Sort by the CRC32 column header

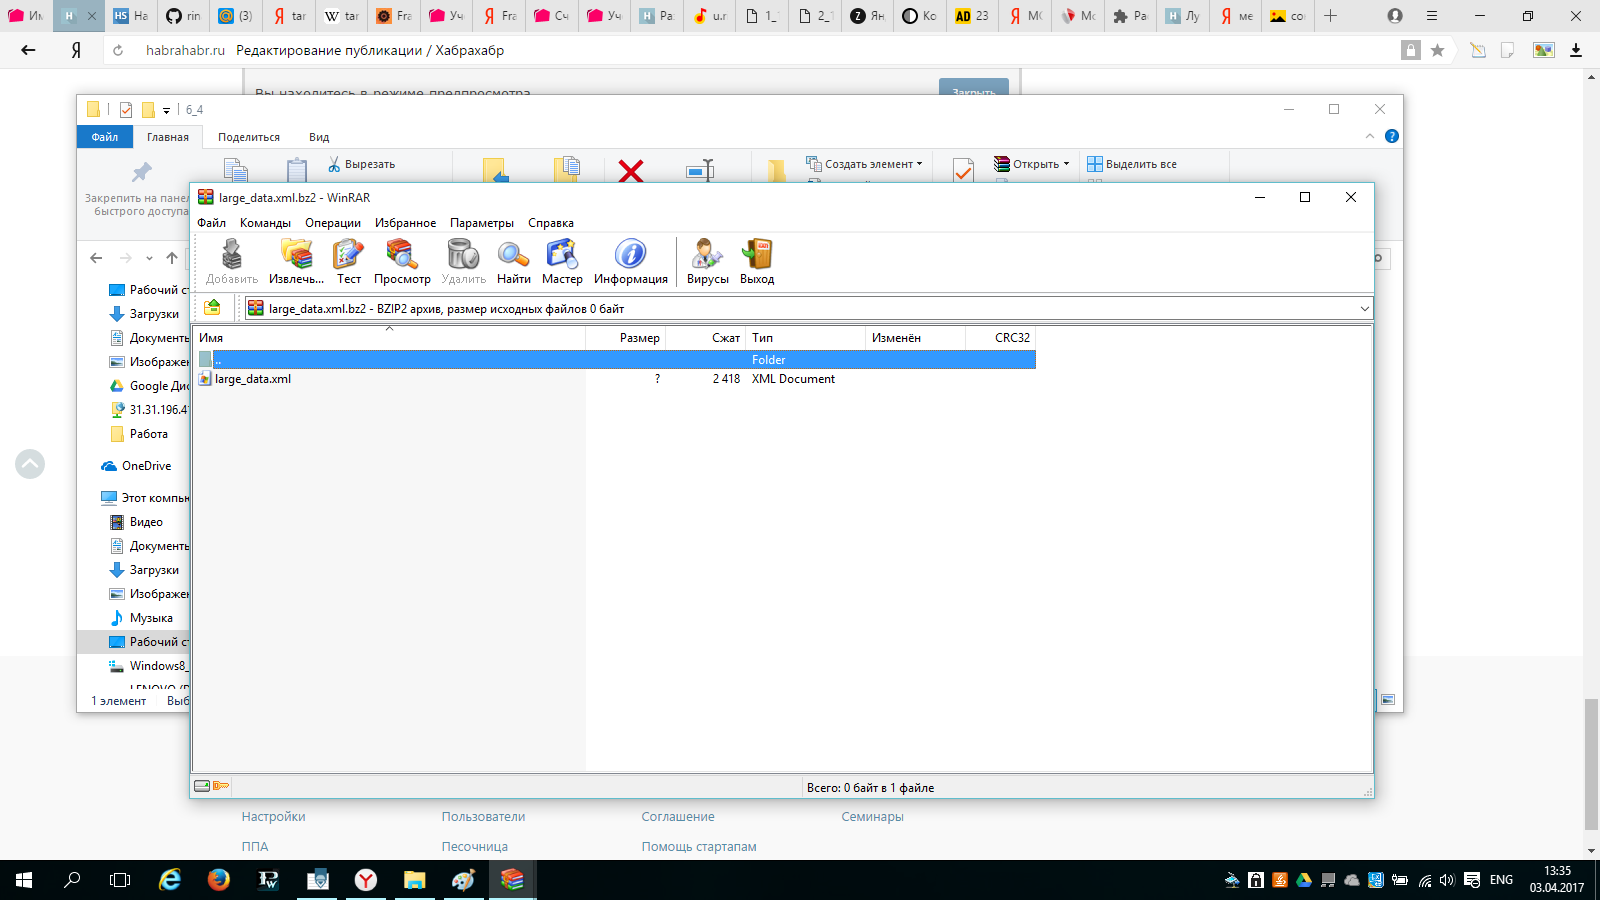click(1001, 338)
